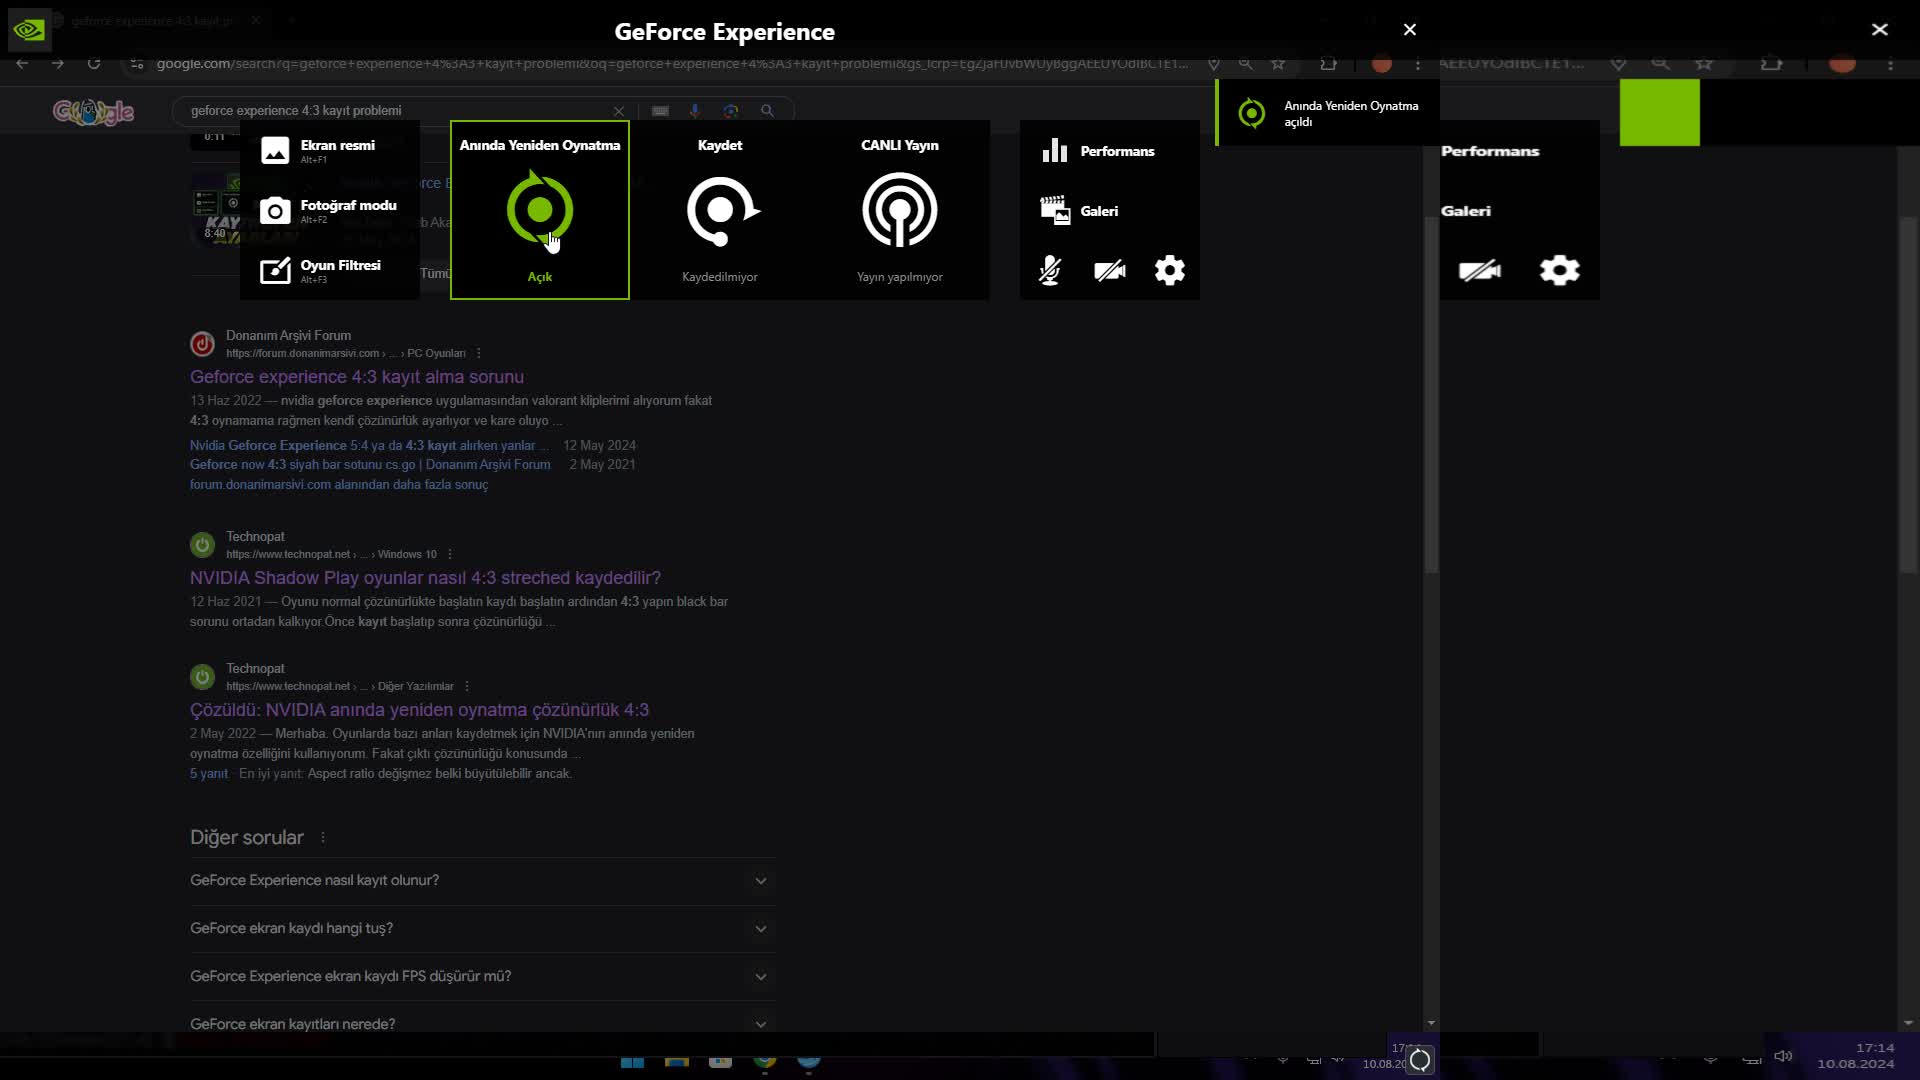The height and width of the screenshot is (1080, 1920).
Task: Open 'NVIDIA Shadow Play oyunlar nasıl 4:3' result
Action: [x=425, y=578]
